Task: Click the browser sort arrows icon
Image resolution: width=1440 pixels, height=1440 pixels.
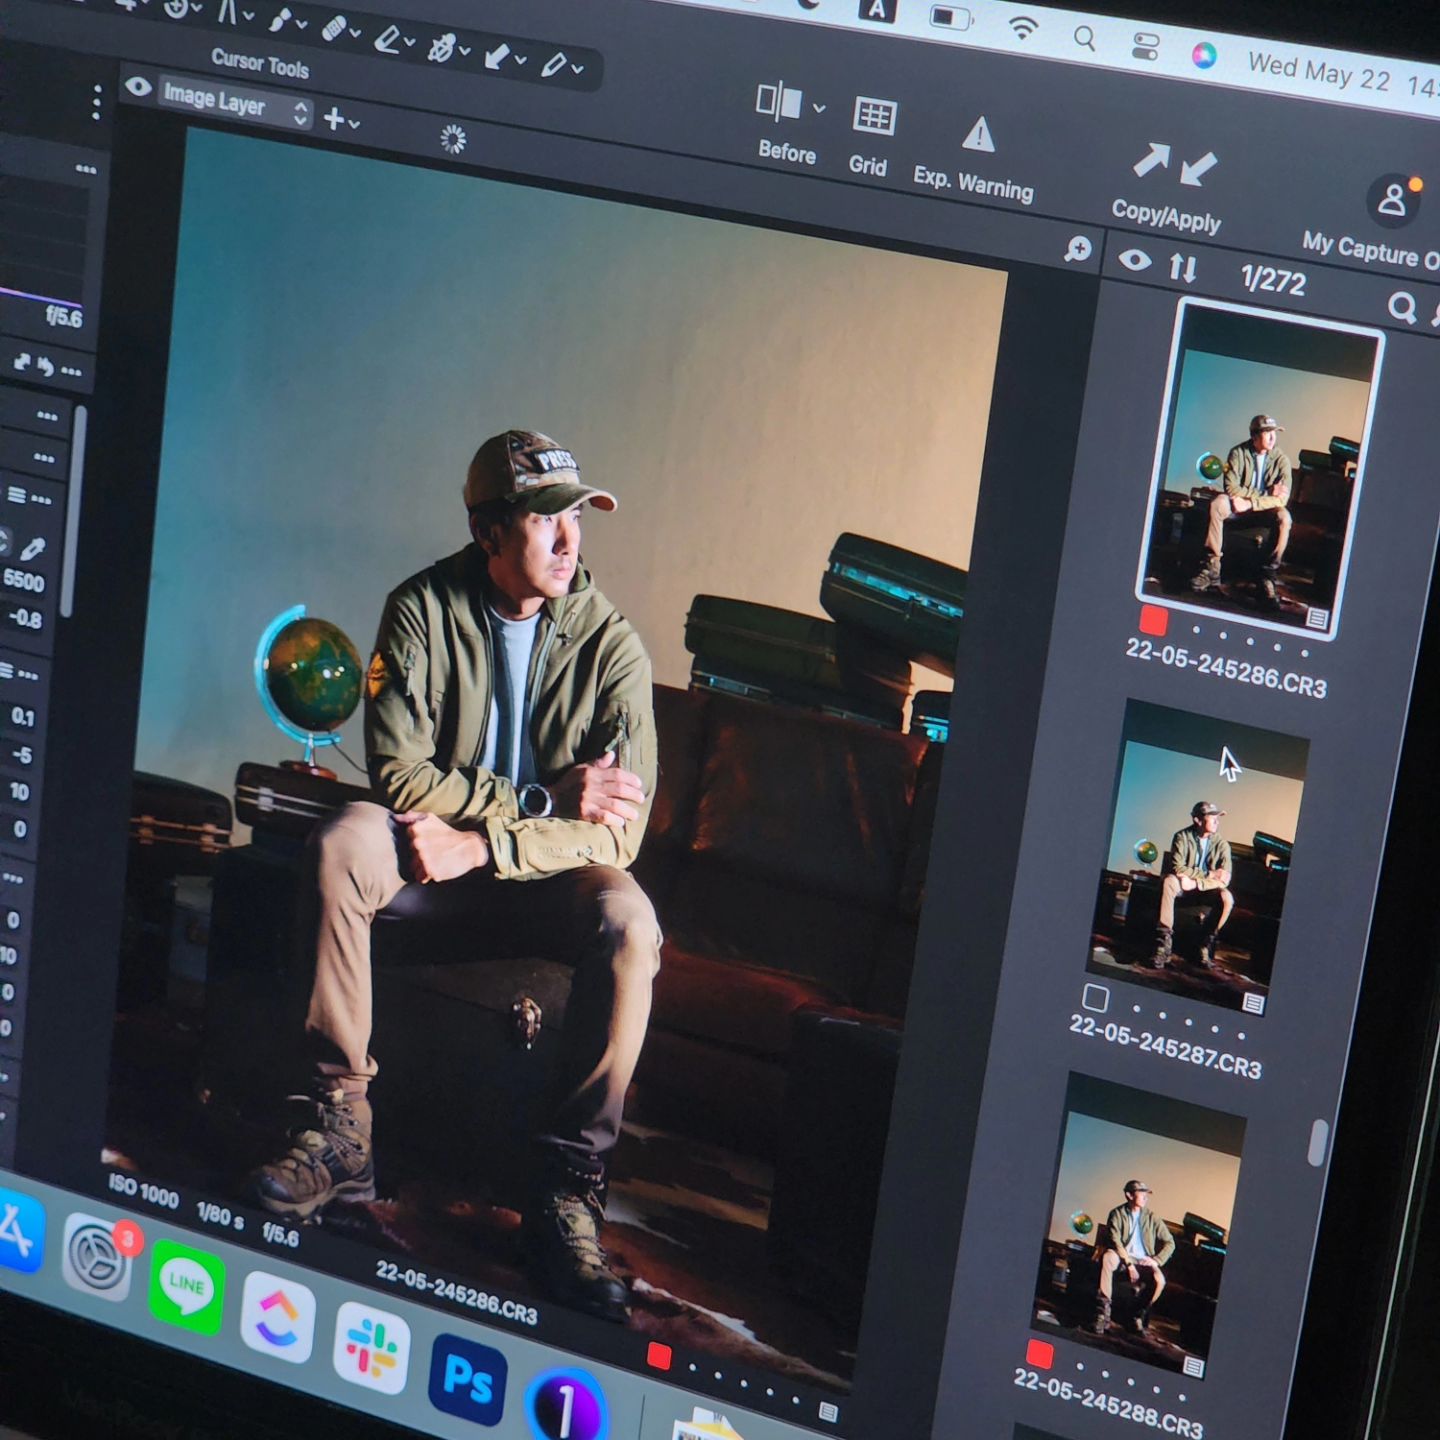Action: coord(1183,267)
